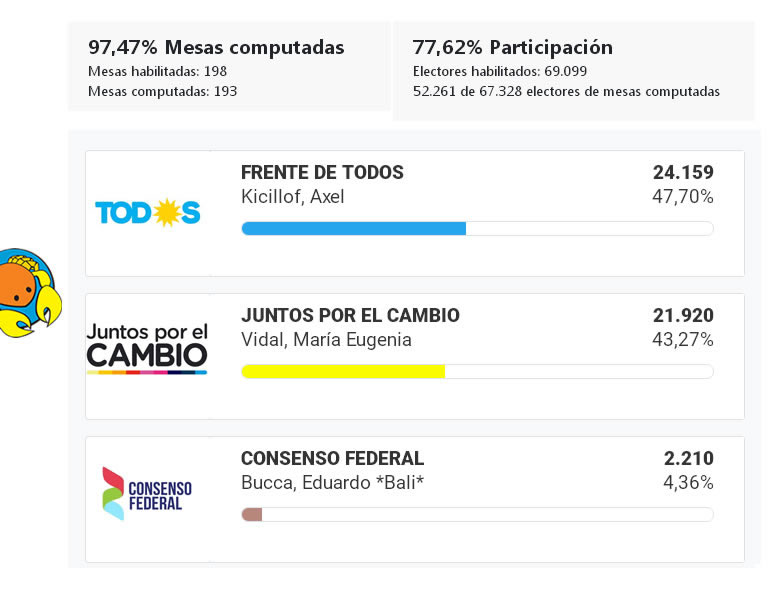Screen dimensions: 782x590
Task: Click the brown Consenso Federal progress bar
Action: click(x=252, y=514)
